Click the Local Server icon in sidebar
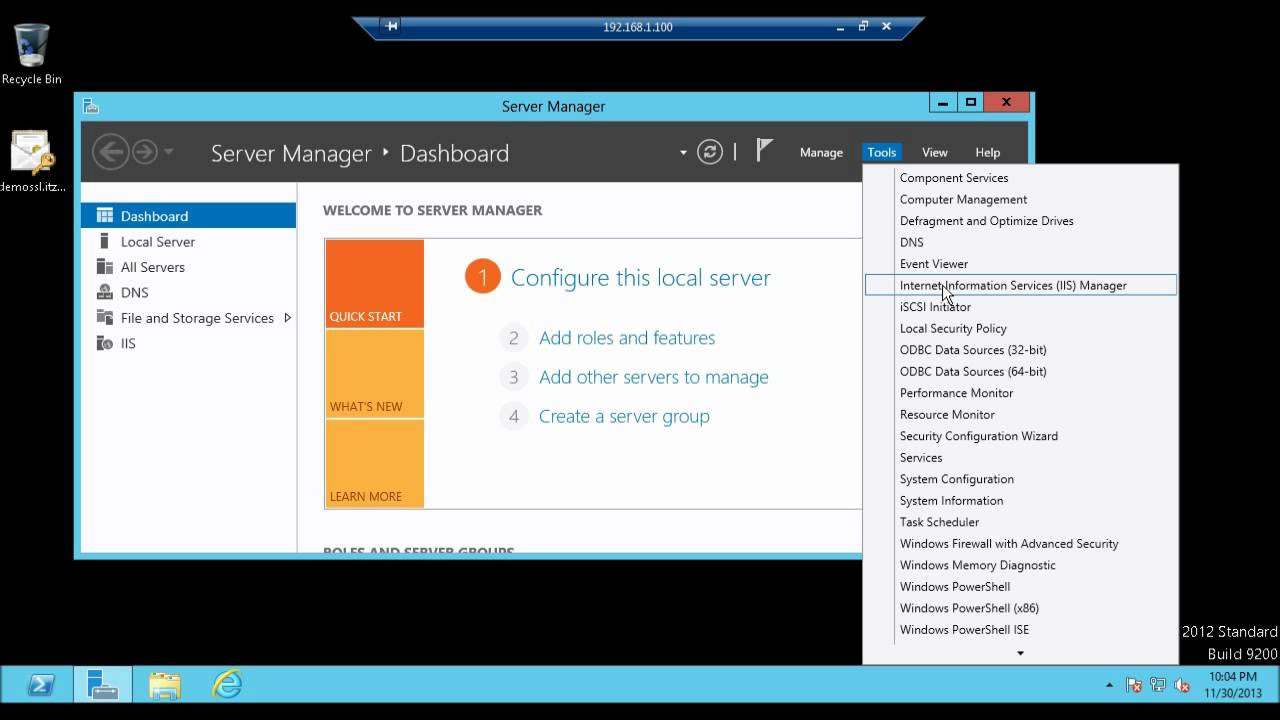The image size is (1280, 720). click(104, 241)
